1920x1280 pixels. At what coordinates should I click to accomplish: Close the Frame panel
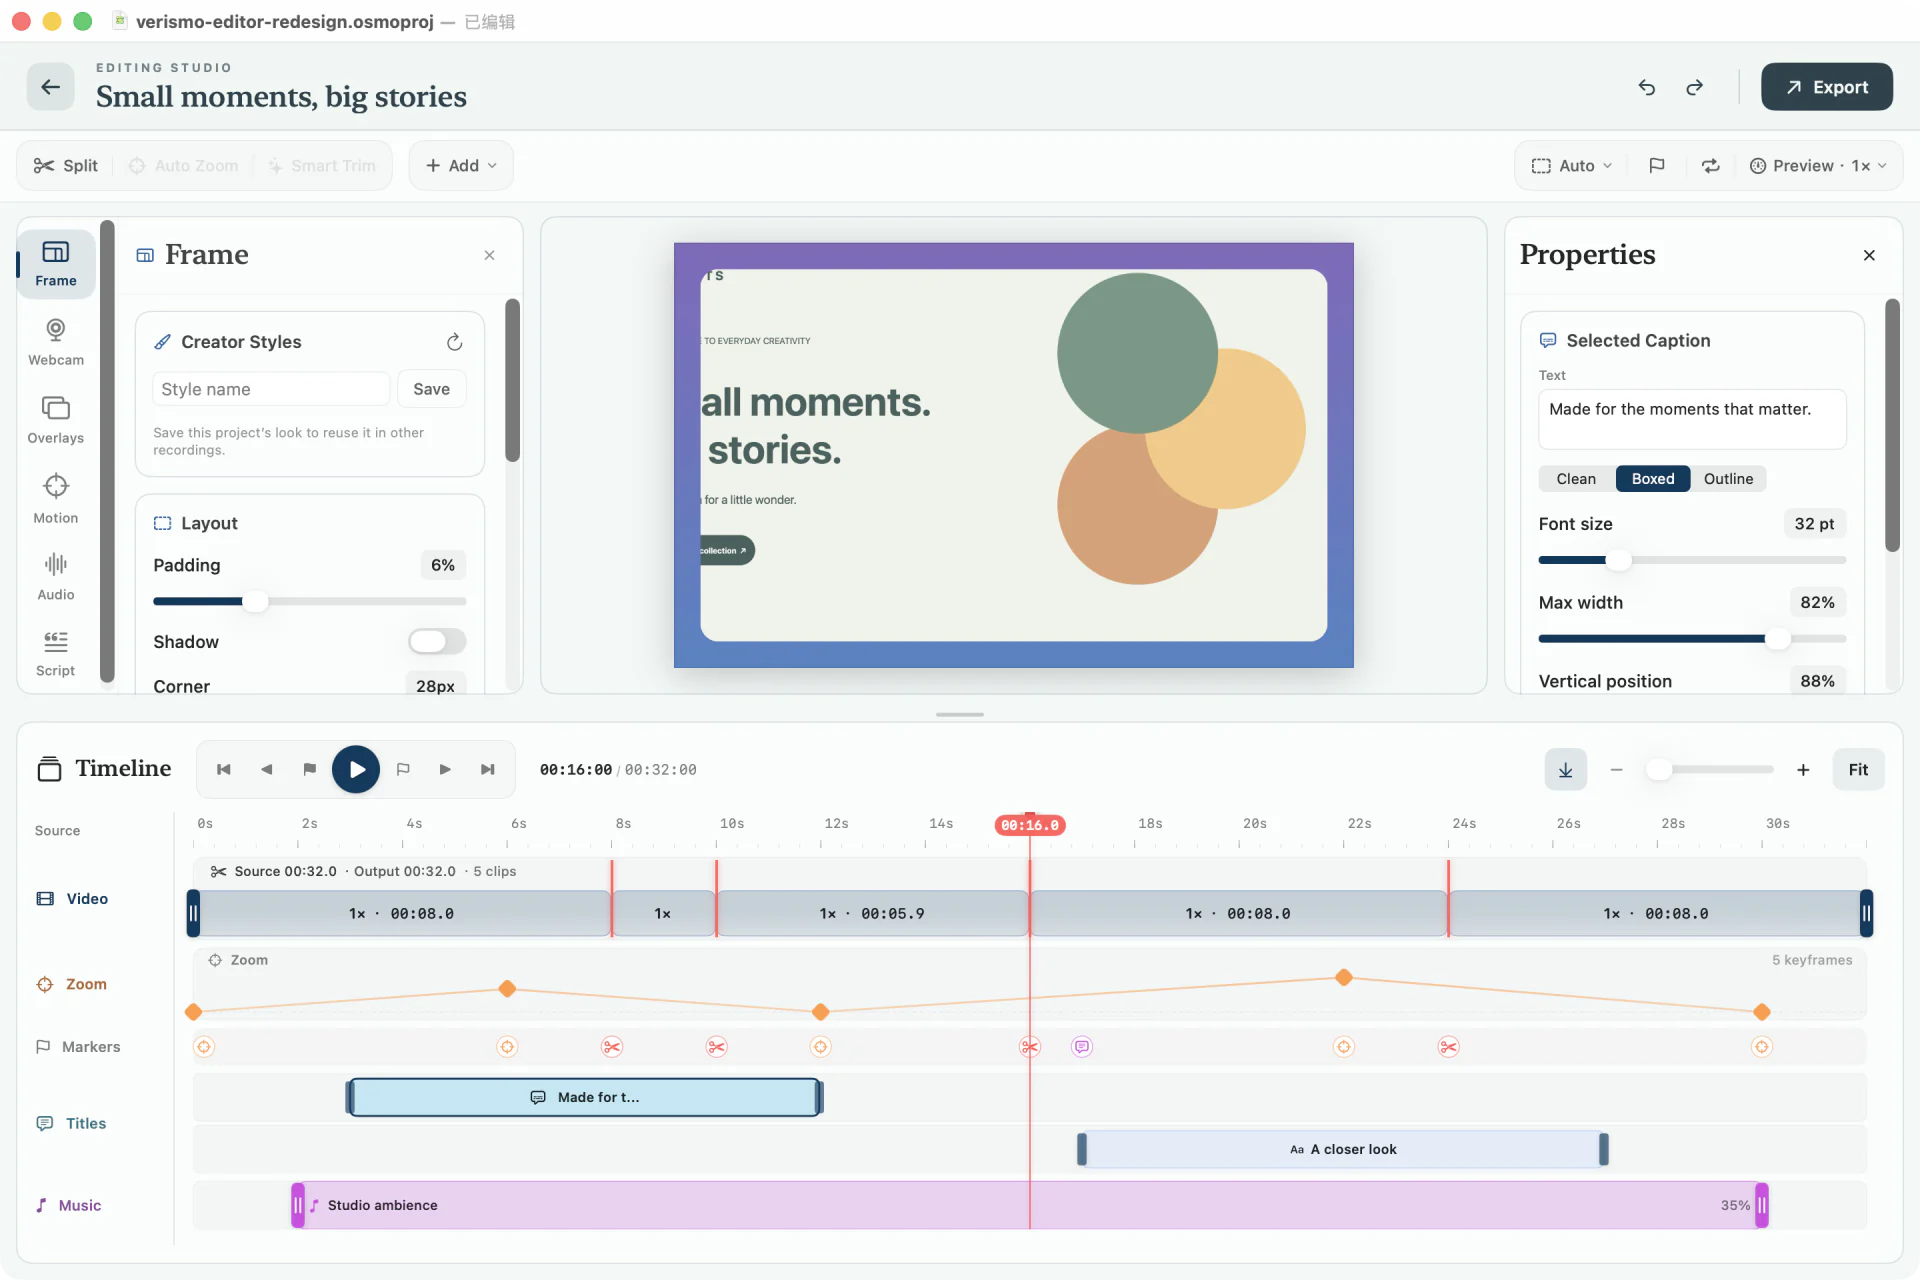pyautogui.click(x=490, y=255)
